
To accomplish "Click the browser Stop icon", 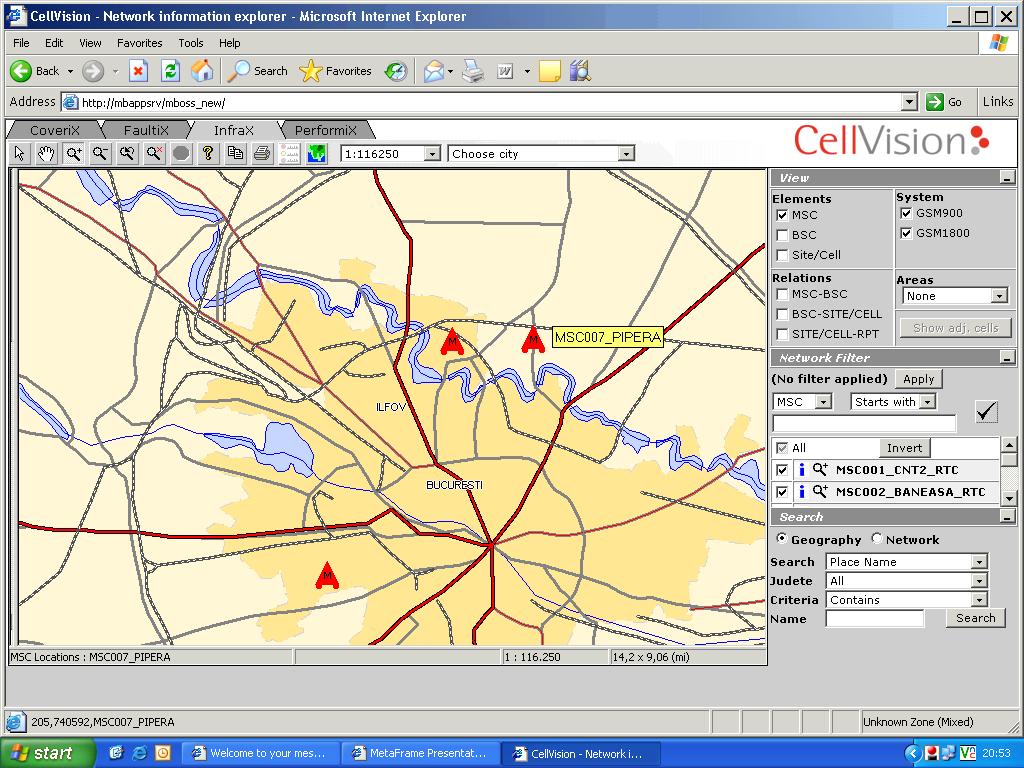I will (x=138, y=71).
